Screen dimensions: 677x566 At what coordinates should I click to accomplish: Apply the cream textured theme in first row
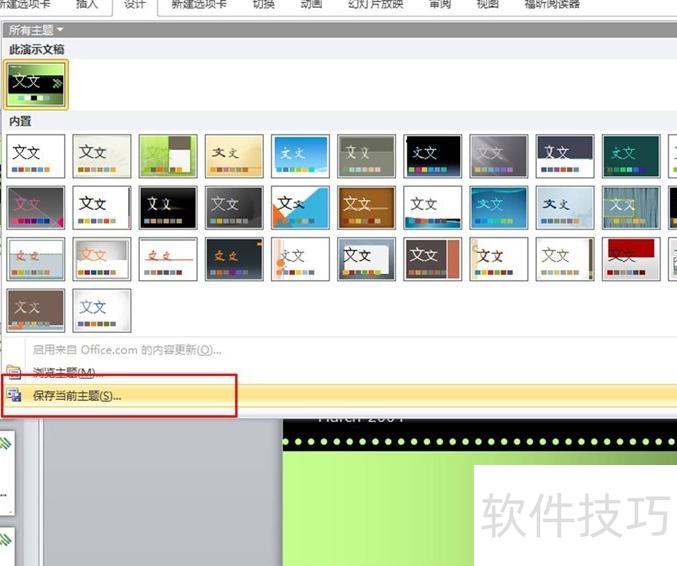tap(102, 156)
